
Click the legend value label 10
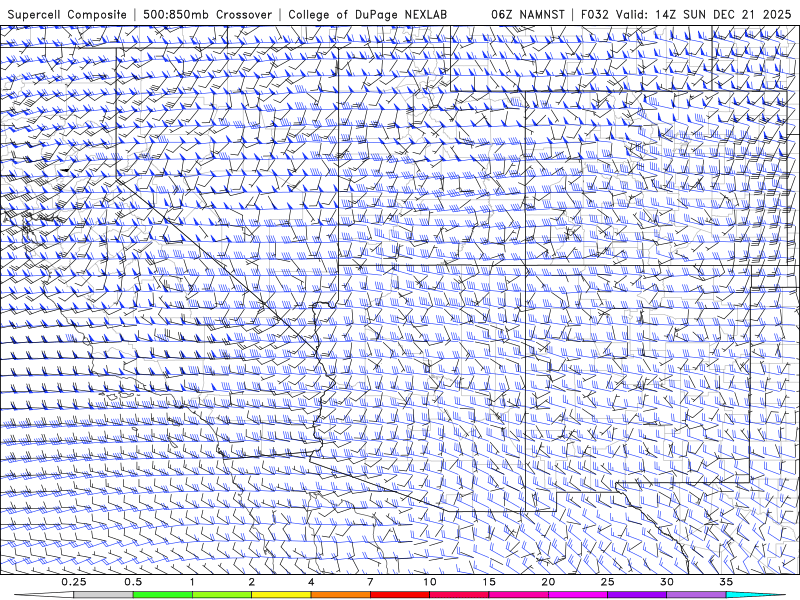tap(430, 582)
